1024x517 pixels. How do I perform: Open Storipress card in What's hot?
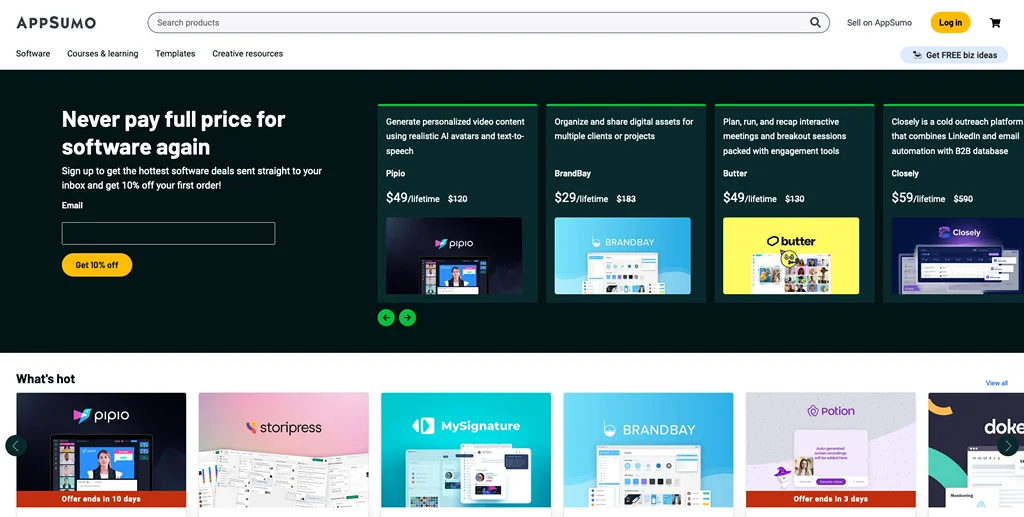click(283, 450)
